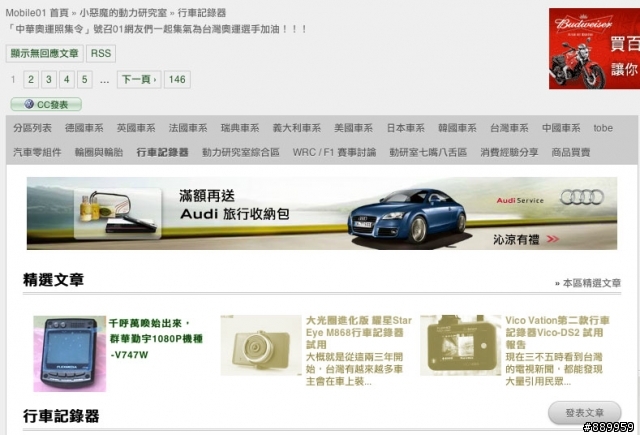
Task: Select WRC / F1 賽事討論 category
Action: (334, 152)
